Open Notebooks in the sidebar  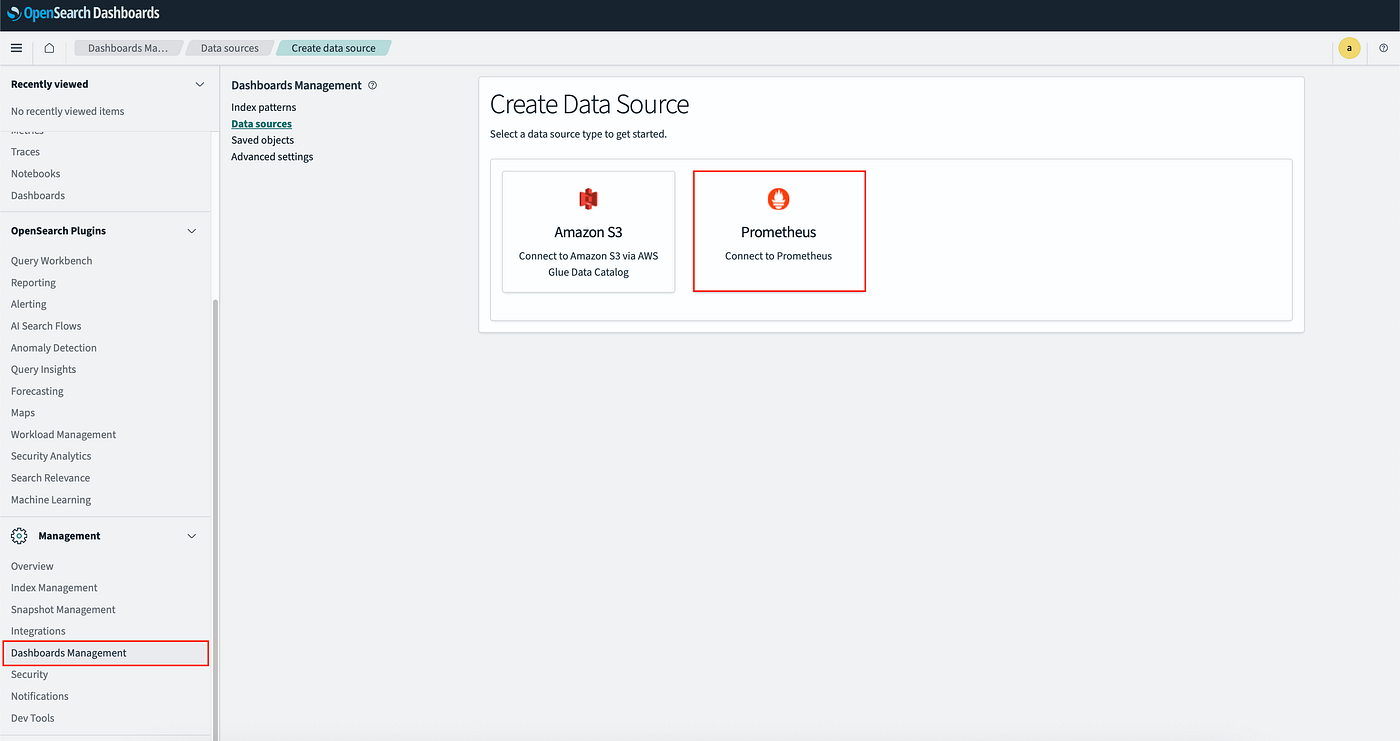(x=36, y=174)
